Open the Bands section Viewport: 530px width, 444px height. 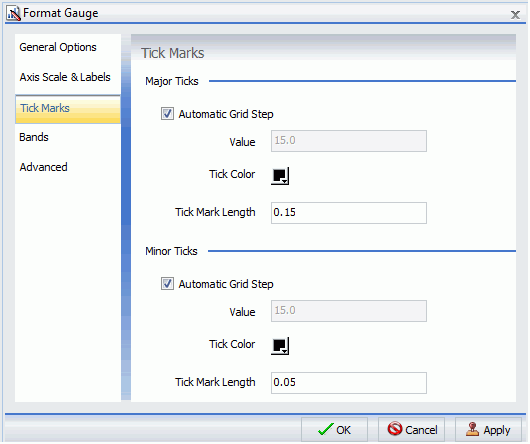(34, 137)
